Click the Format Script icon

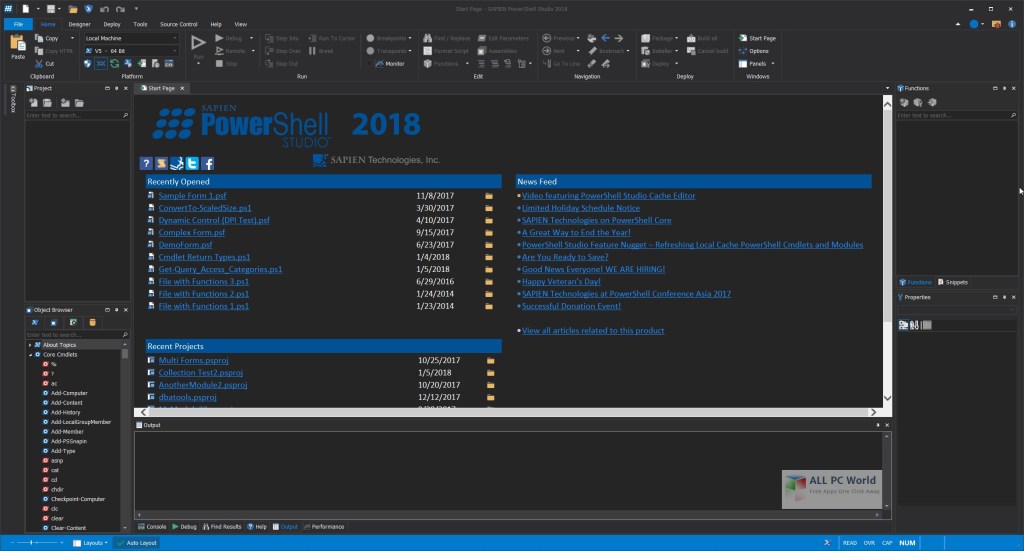427,51
